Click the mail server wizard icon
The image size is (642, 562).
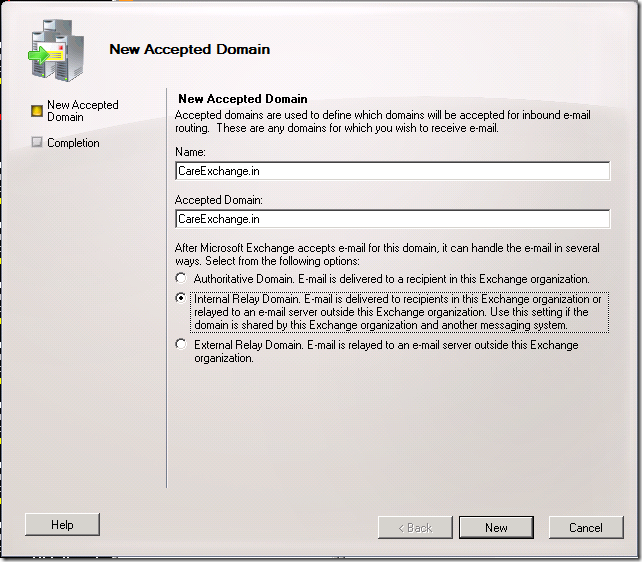coord(56,50)
